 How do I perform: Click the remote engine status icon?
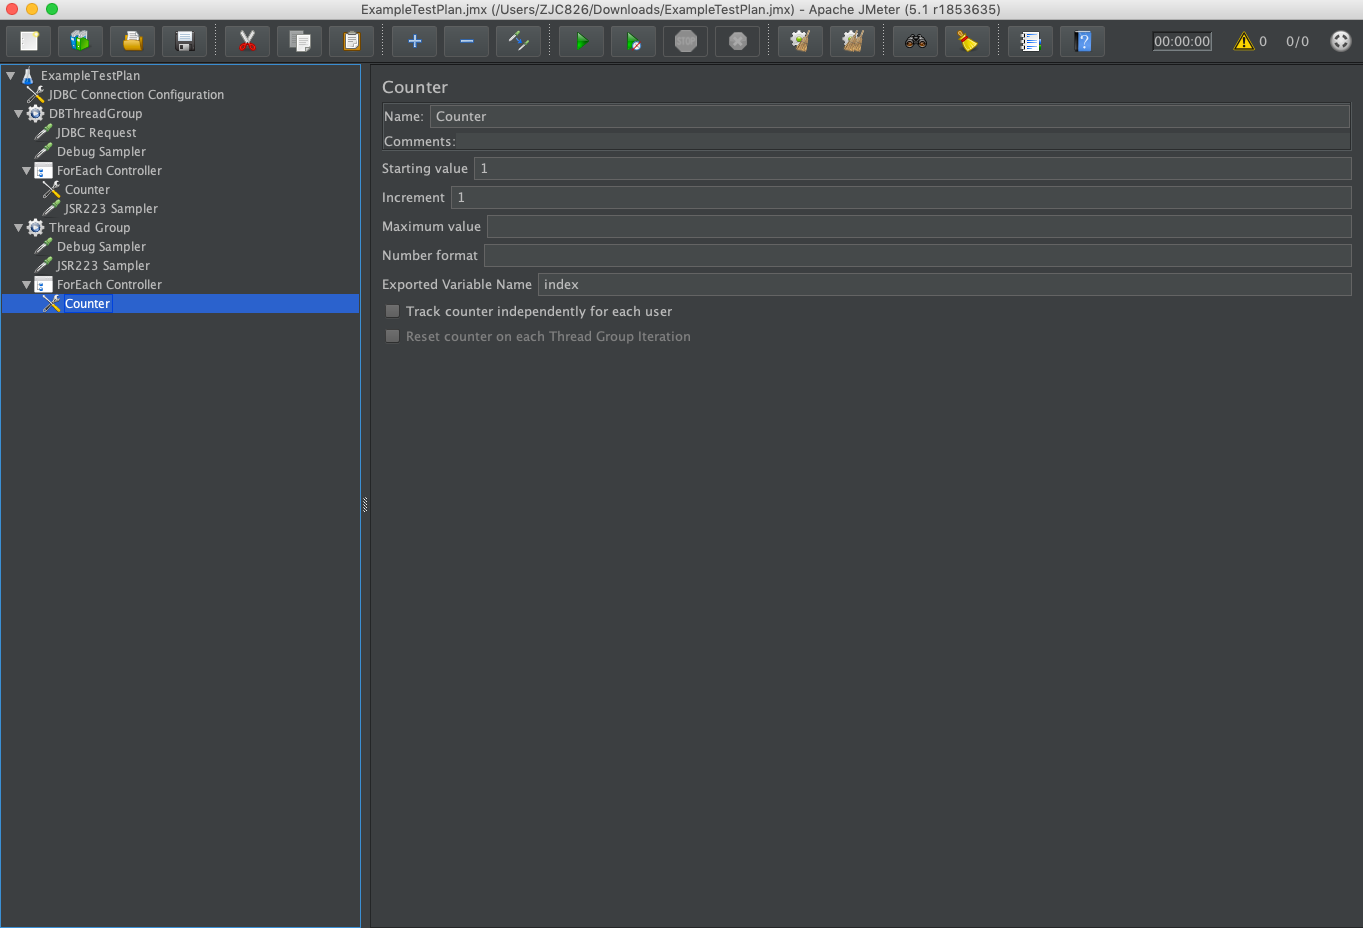pos(1341,41)
